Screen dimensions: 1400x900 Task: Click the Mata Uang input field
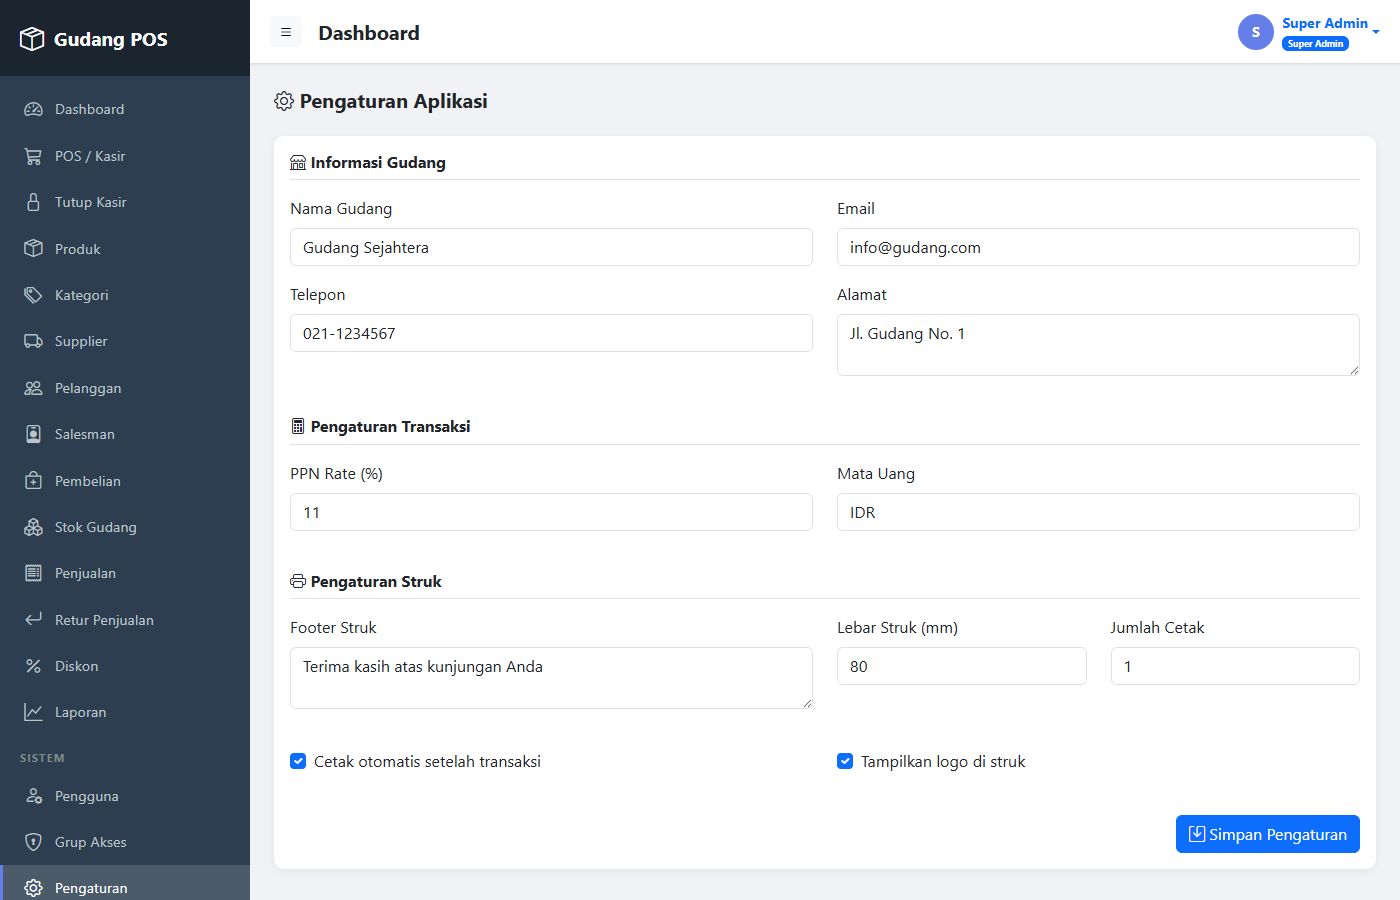(1098, 512)
